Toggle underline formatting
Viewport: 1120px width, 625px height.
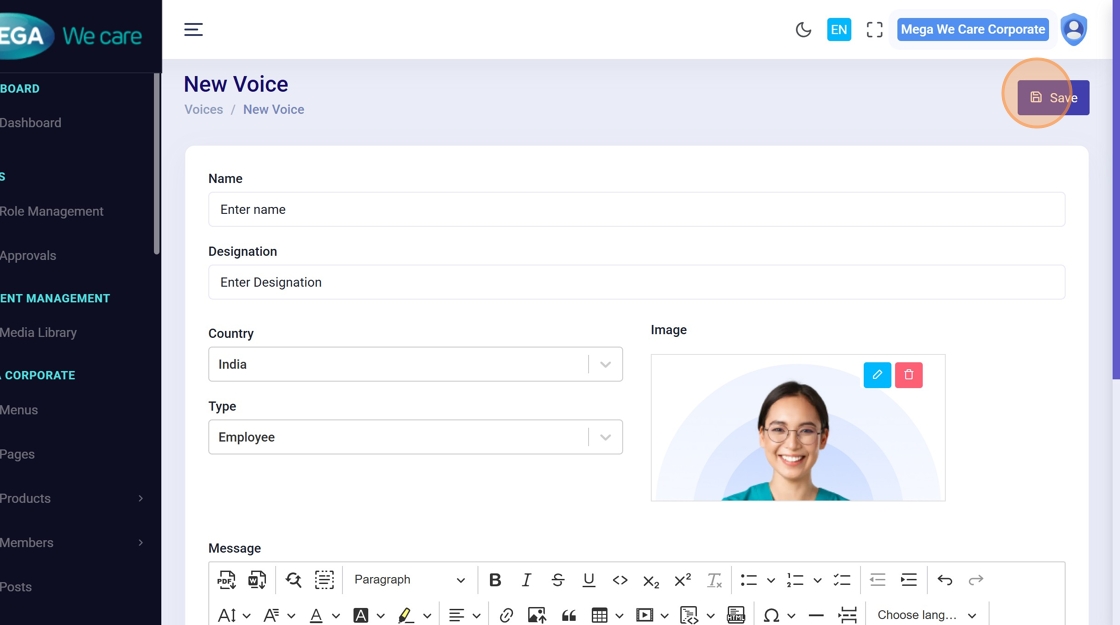(x=589, y=580)
